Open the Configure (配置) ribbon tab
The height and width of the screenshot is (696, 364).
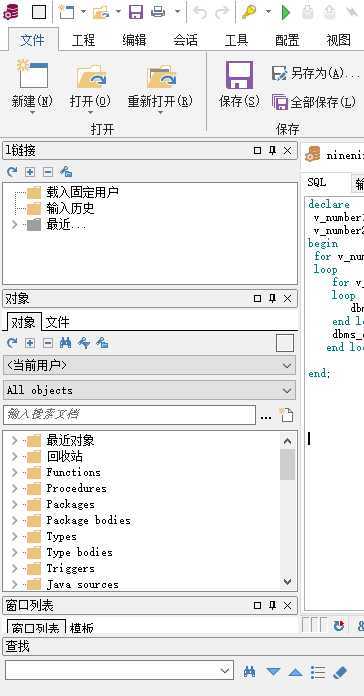point(287,41)
